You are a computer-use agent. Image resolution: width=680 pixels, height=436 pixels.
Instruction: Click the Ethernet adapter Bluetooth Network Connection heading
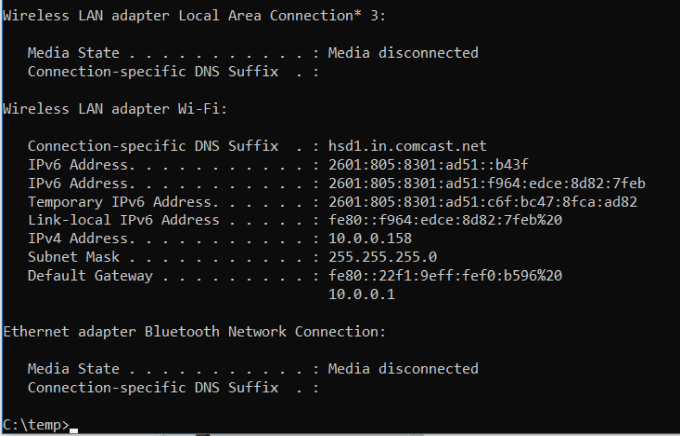coord(194,331)
